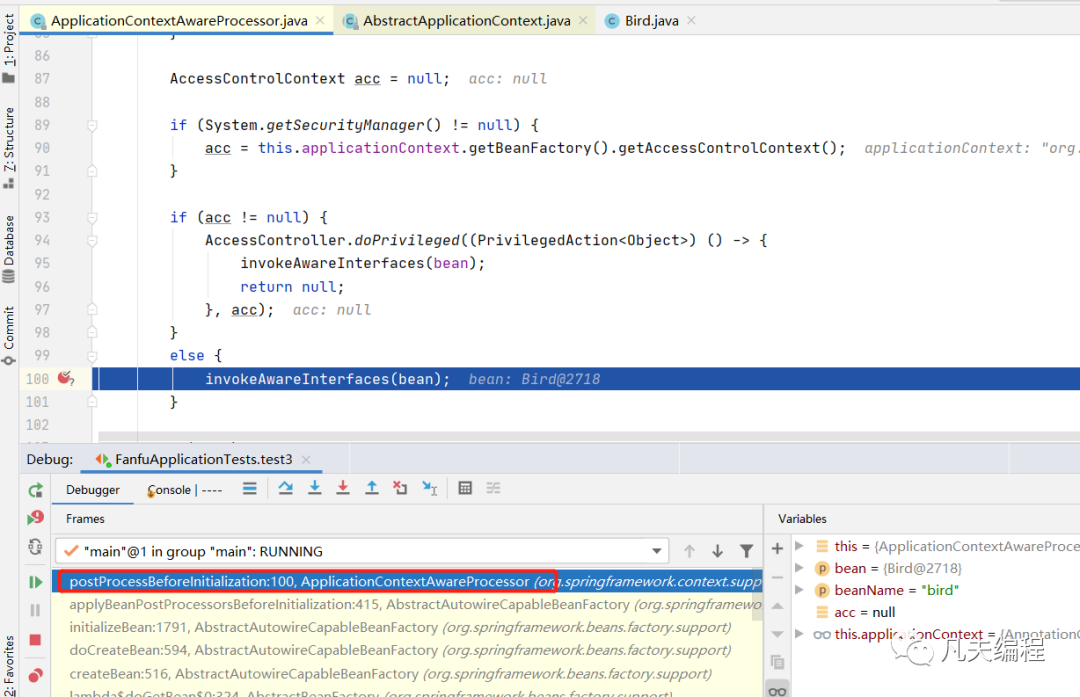The image size is (1080, 697).
Task: Collapse the lambda fold at line 94
Action: [x=92, y=240]
